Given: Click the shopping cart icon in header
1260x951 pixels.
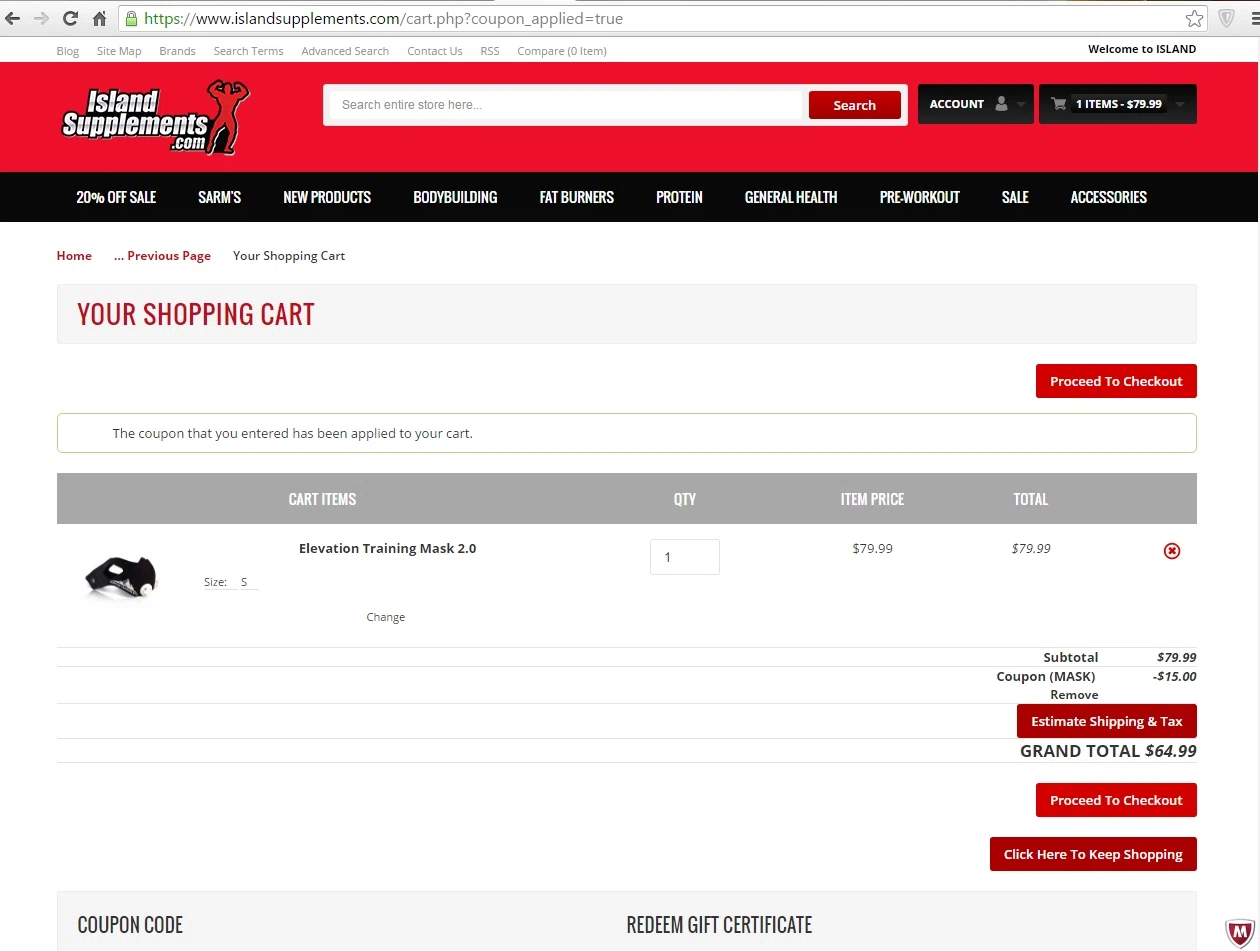Looking at the screenshot, I should [x=1059, y=104].
